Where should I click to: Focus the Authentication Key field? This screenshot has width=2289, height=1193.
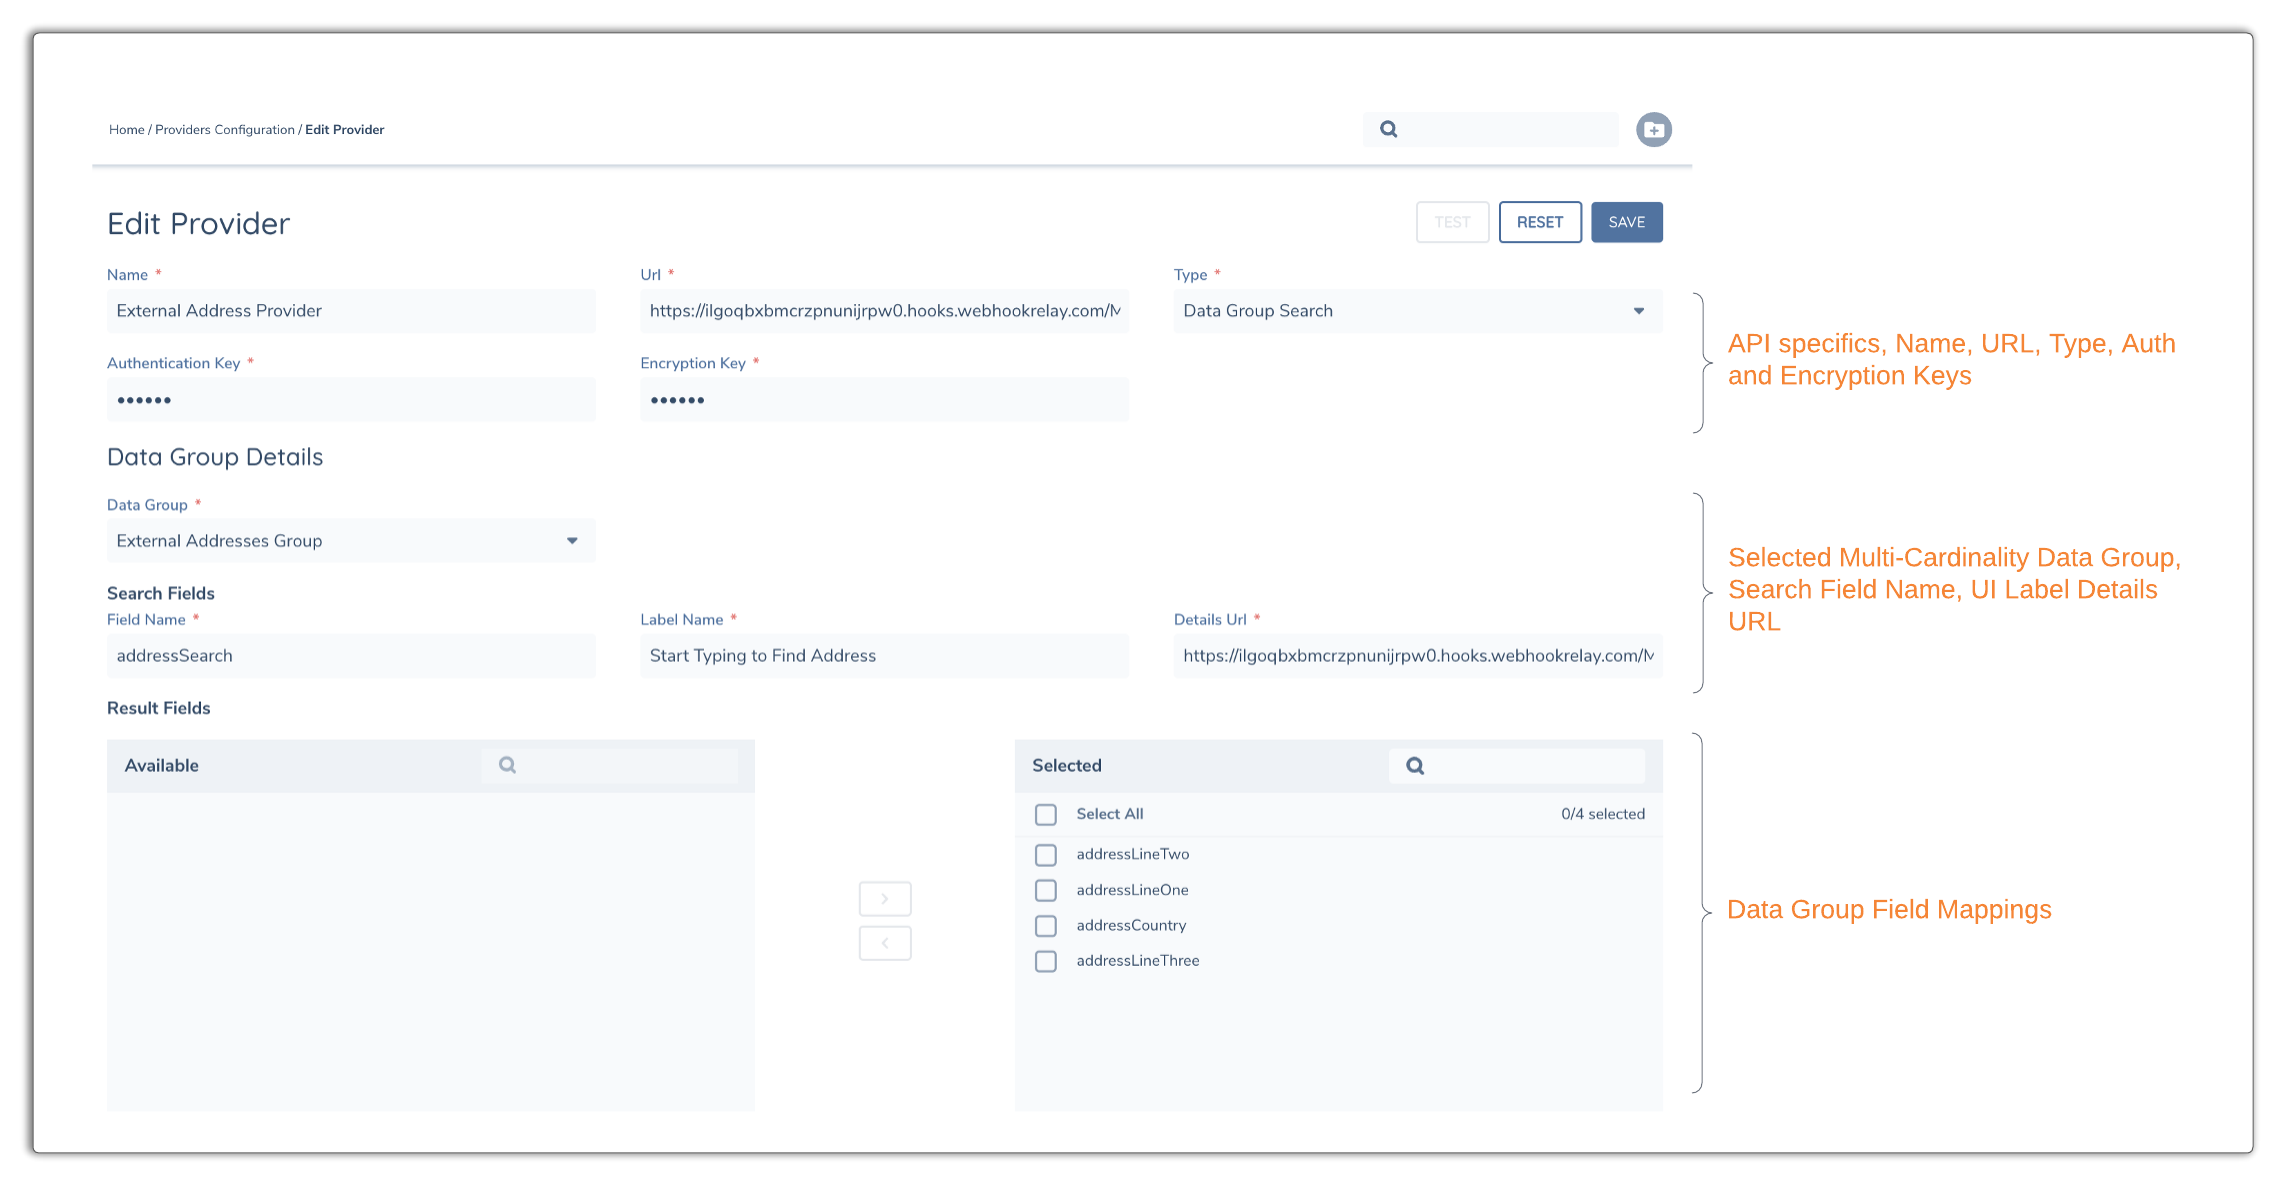click(351, 400)
